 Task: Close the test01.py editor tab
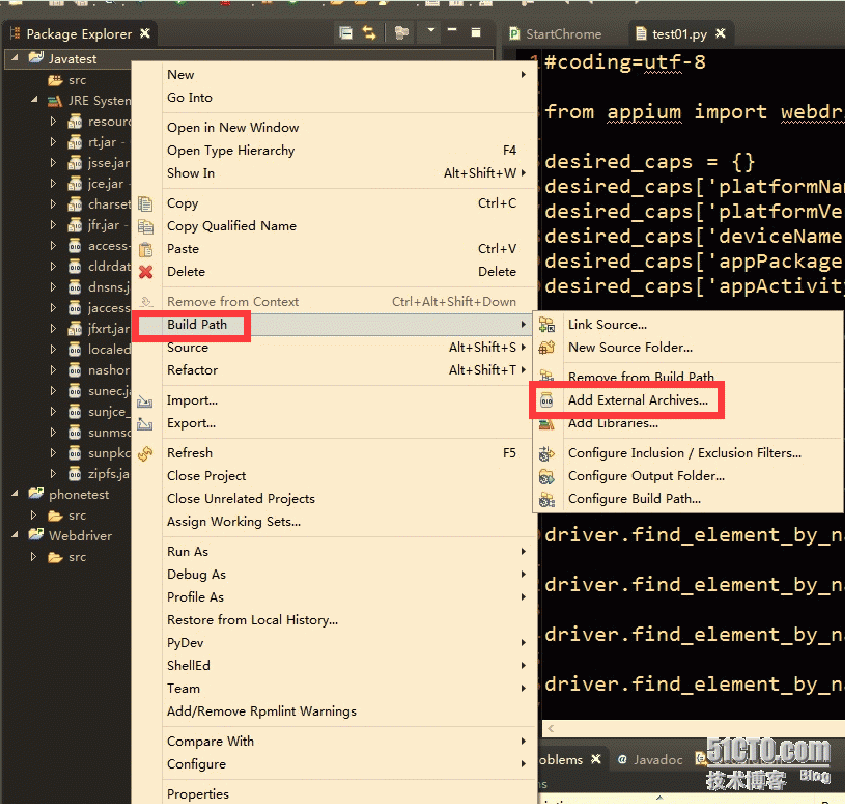[x=720, y=34]
